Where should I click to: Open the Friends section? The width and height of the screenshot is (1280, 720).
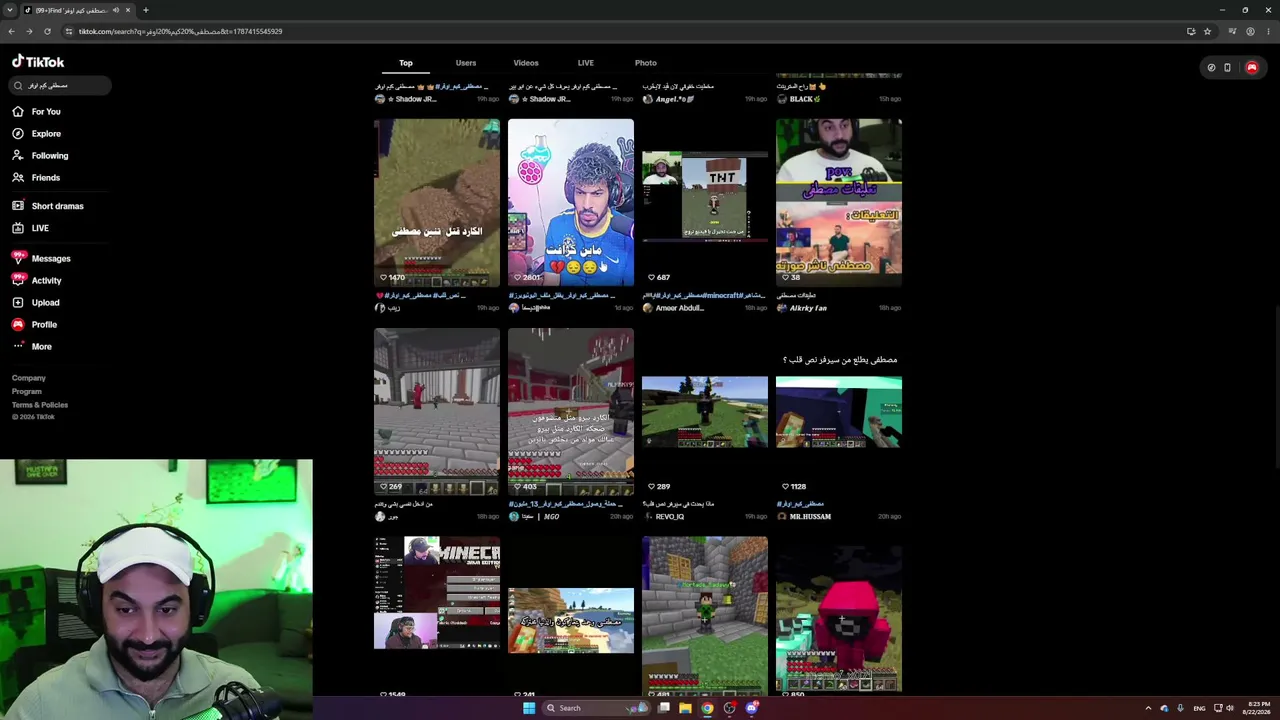(x=37, y=178)
